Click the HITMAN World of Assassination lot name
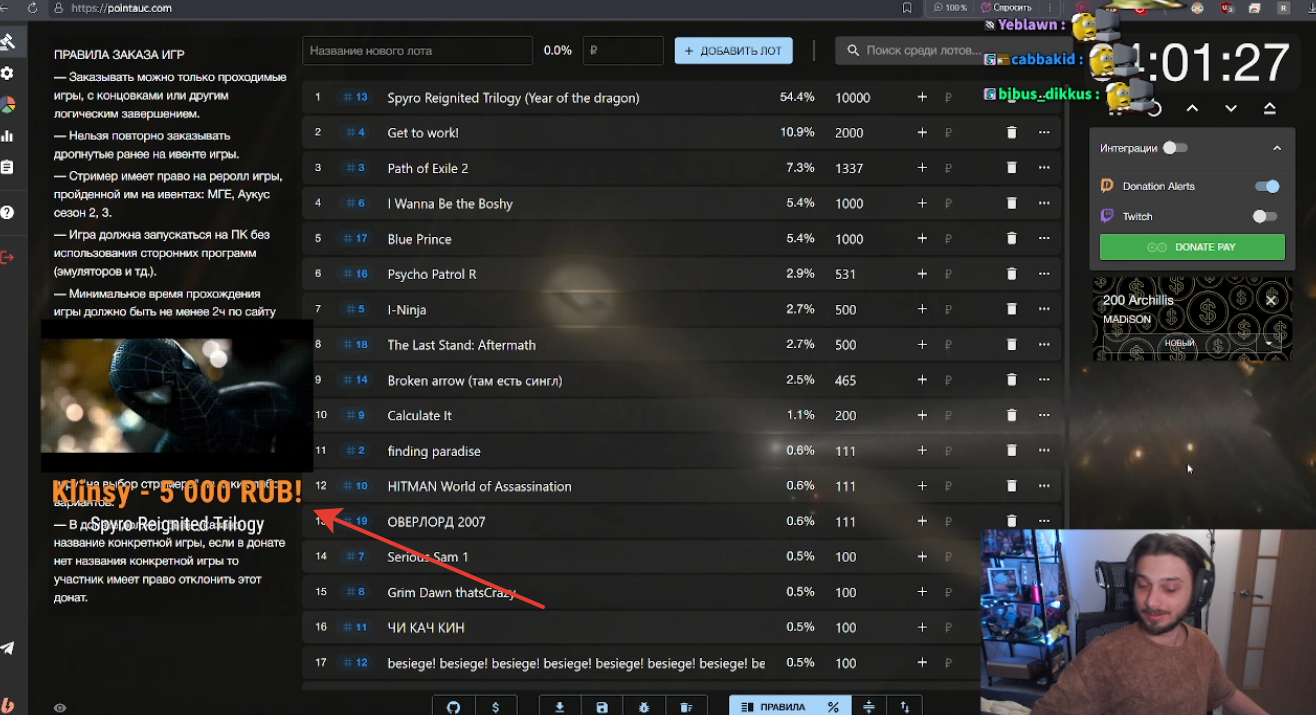 479,486
